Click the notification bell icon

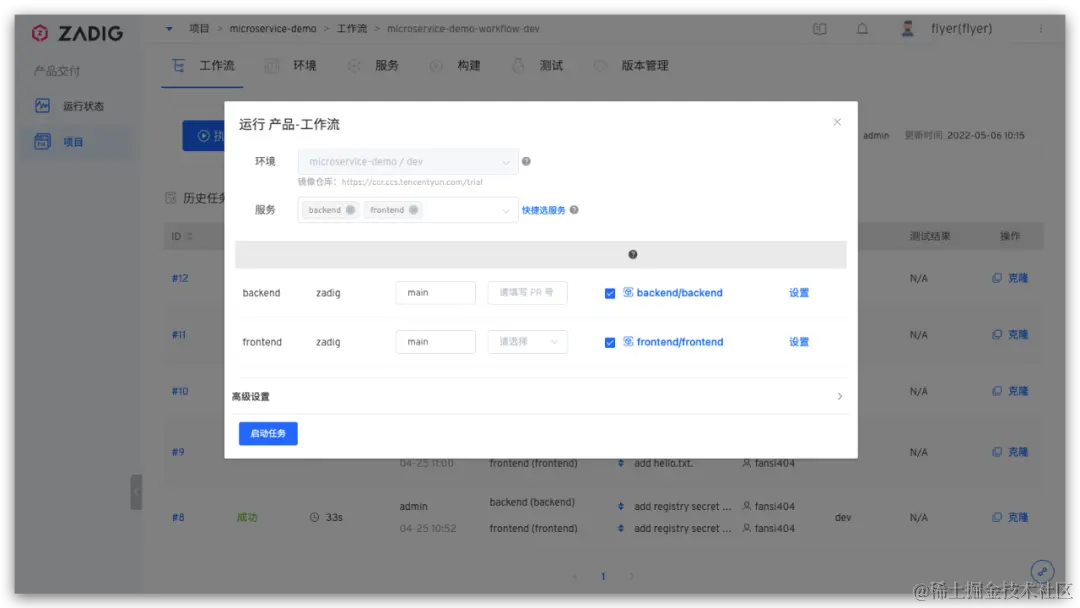(x=862, y=29)
